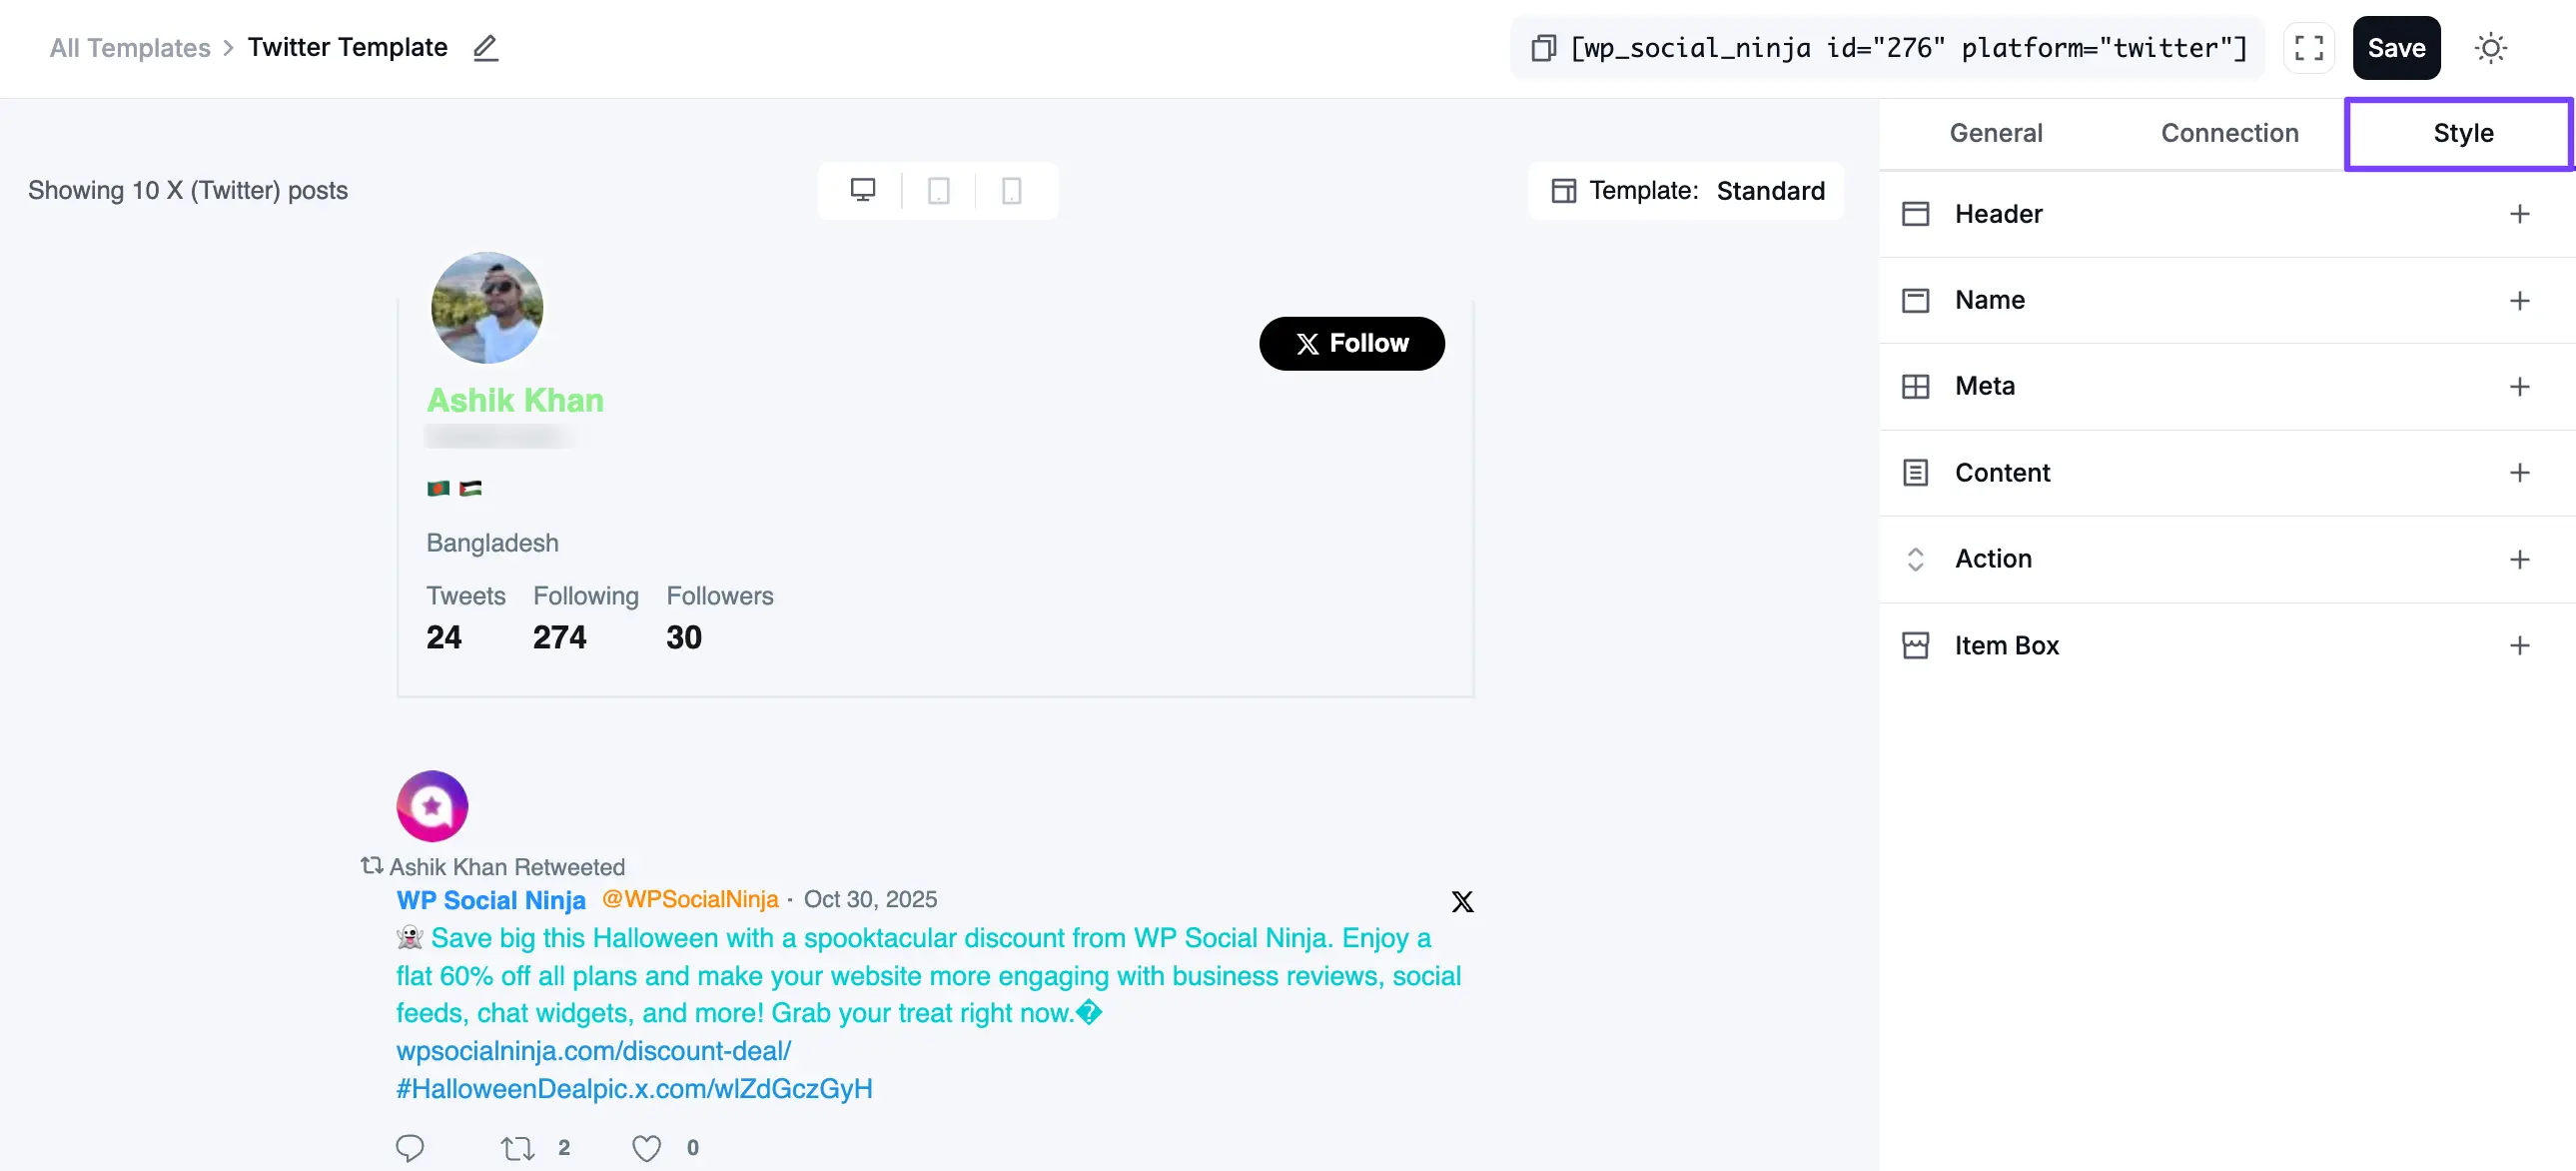
Task: Copy the wp_social_ninja shortcode
Action: (x=1542, y=47)
